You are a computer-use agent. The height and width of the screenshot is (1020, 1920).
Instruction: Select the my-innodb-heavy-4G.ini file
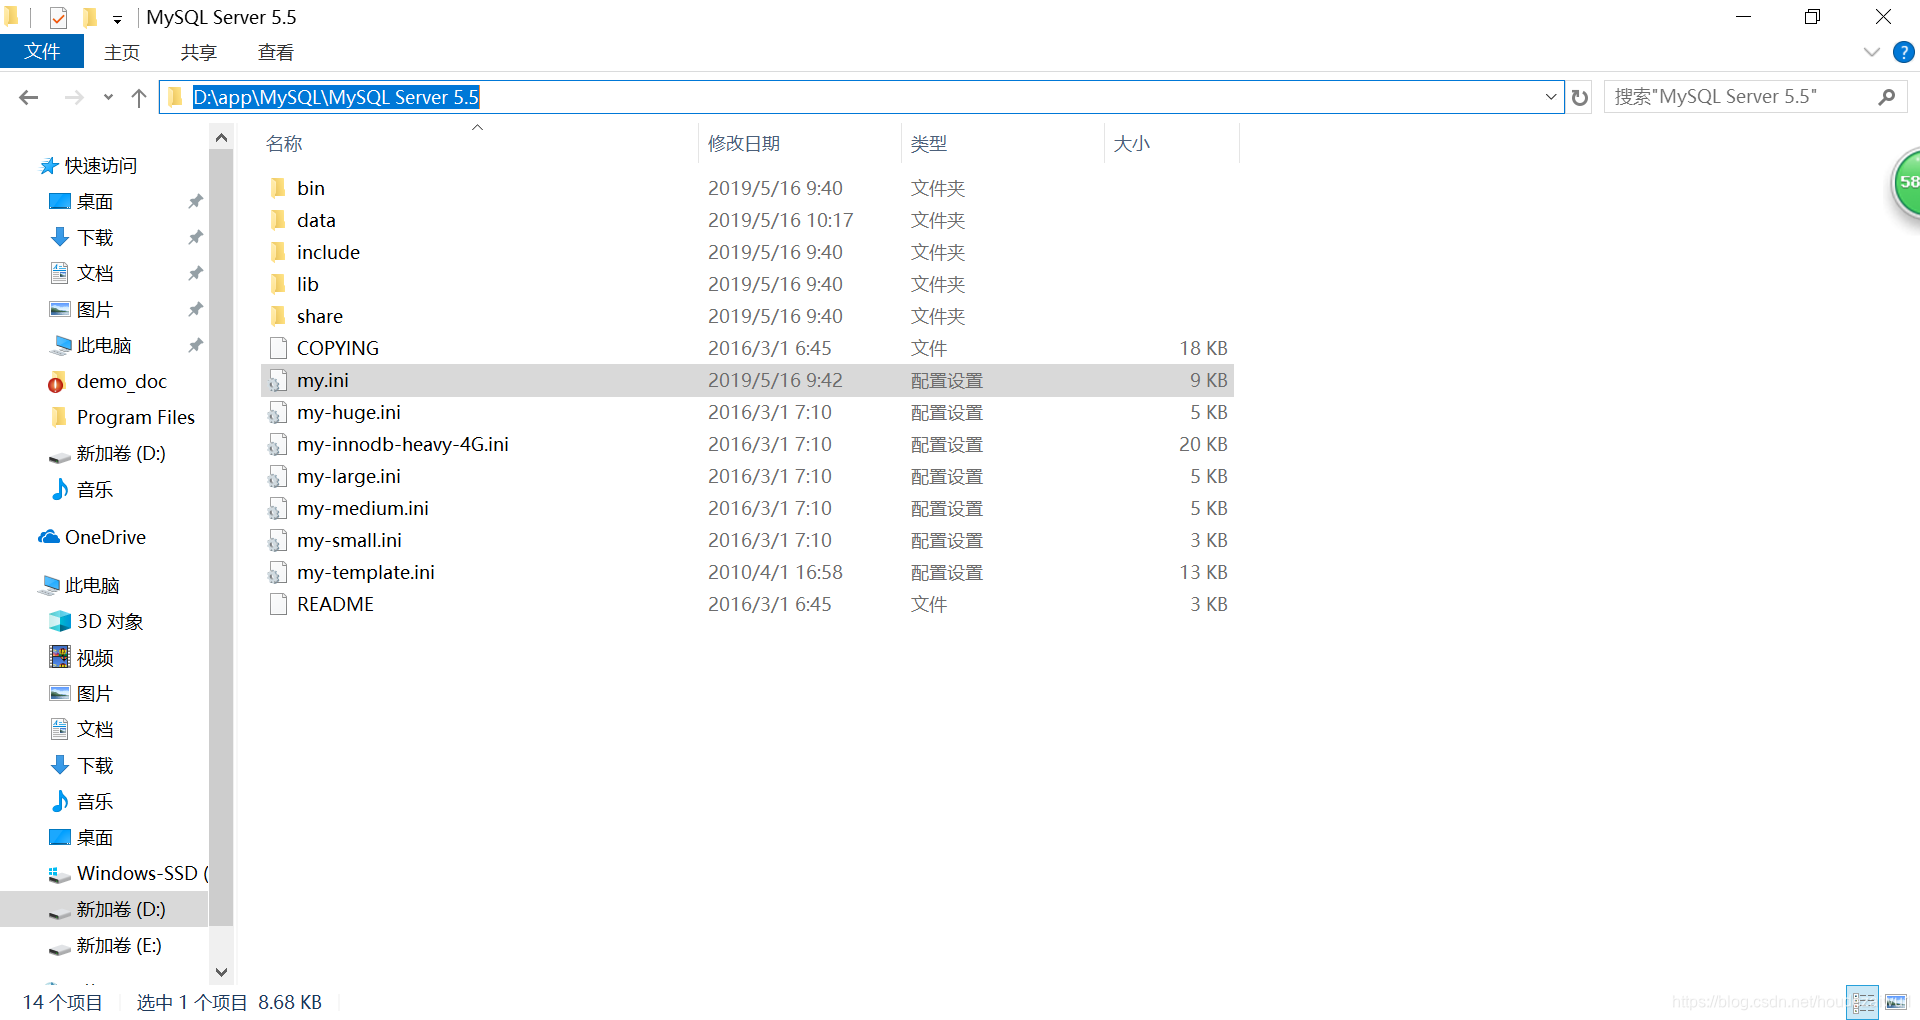(403, 444)
